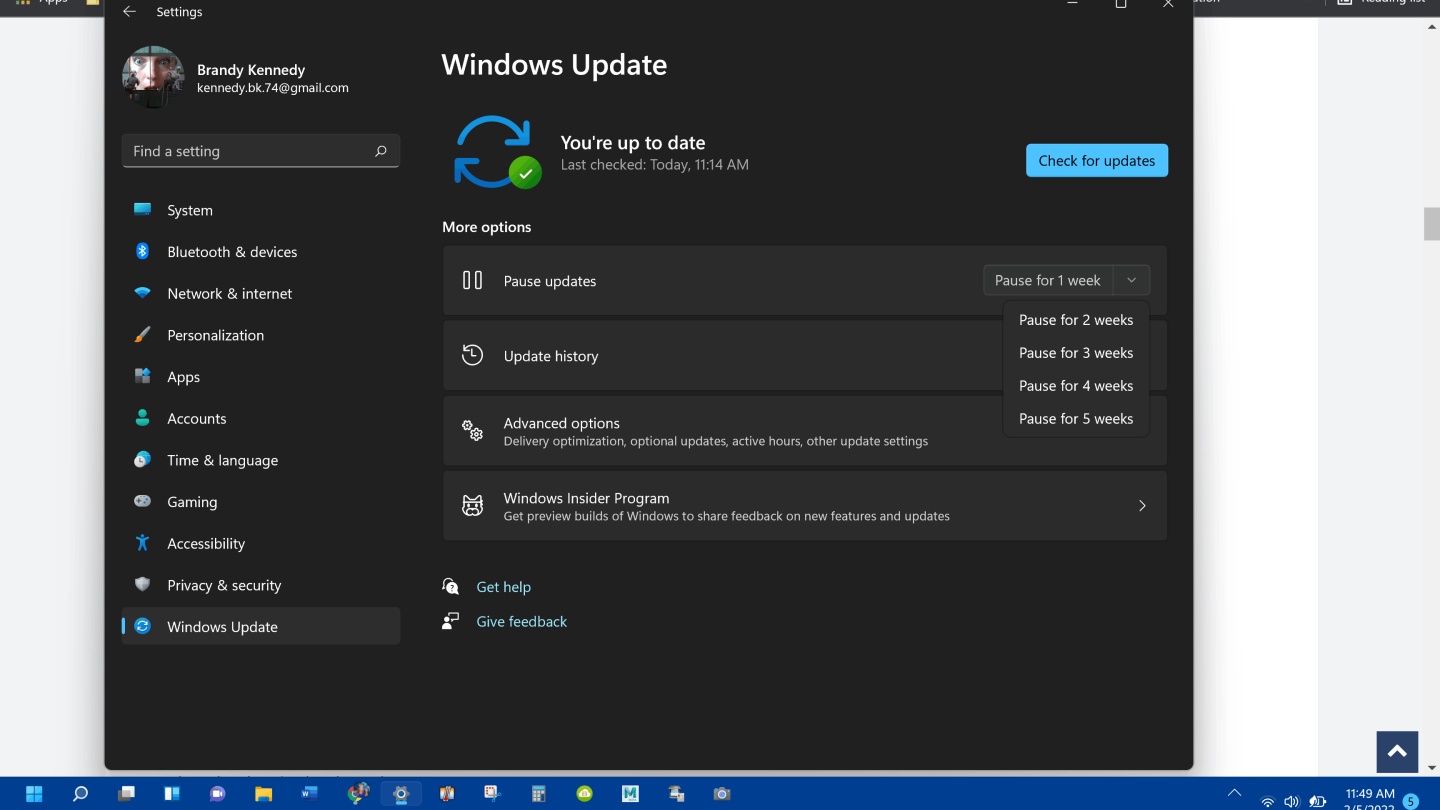Open the Personalization paintbrush icon
The width and height of the screenshot is (1440, 810).
pos(142,335)
